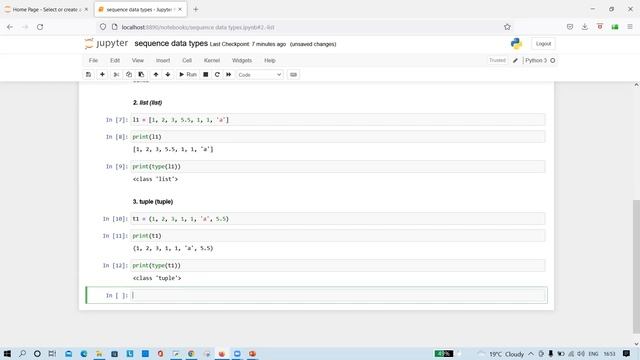The width and height of the screenshot is (640, 360).
Task: Insert a new cell below
Action: click(x=102, y=75)
